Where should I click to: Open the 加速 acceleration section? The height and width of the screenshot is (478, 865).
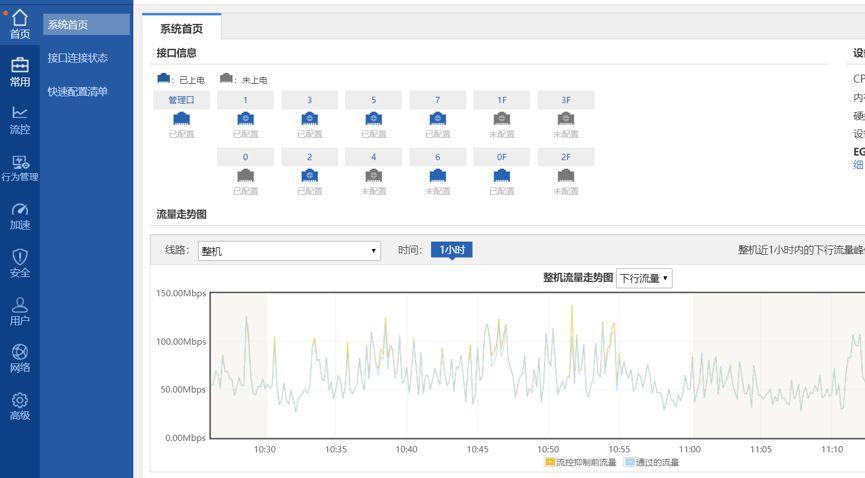(20, 216)
